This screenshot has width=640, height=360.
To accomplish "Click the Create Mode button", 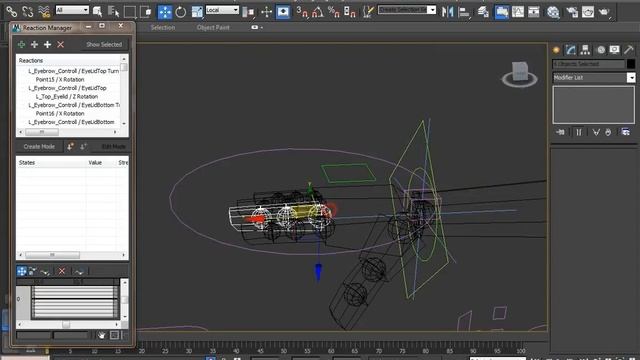I will coord(39,147).
